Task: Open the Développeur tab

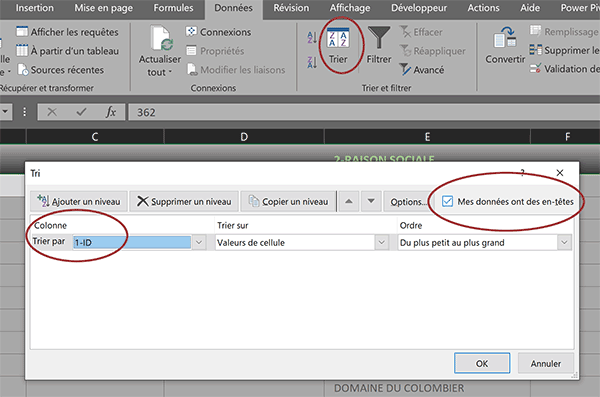Action: point(419,8)
